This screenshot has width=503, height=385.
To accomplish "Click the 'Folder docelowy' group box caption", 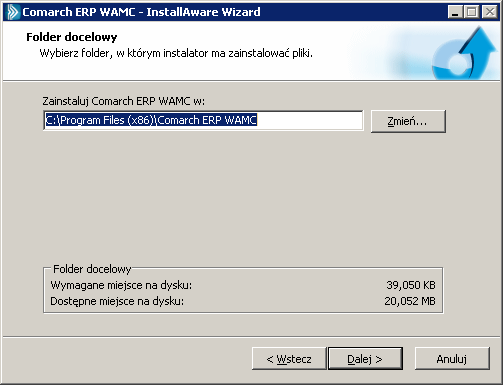I will coord(92,269).
